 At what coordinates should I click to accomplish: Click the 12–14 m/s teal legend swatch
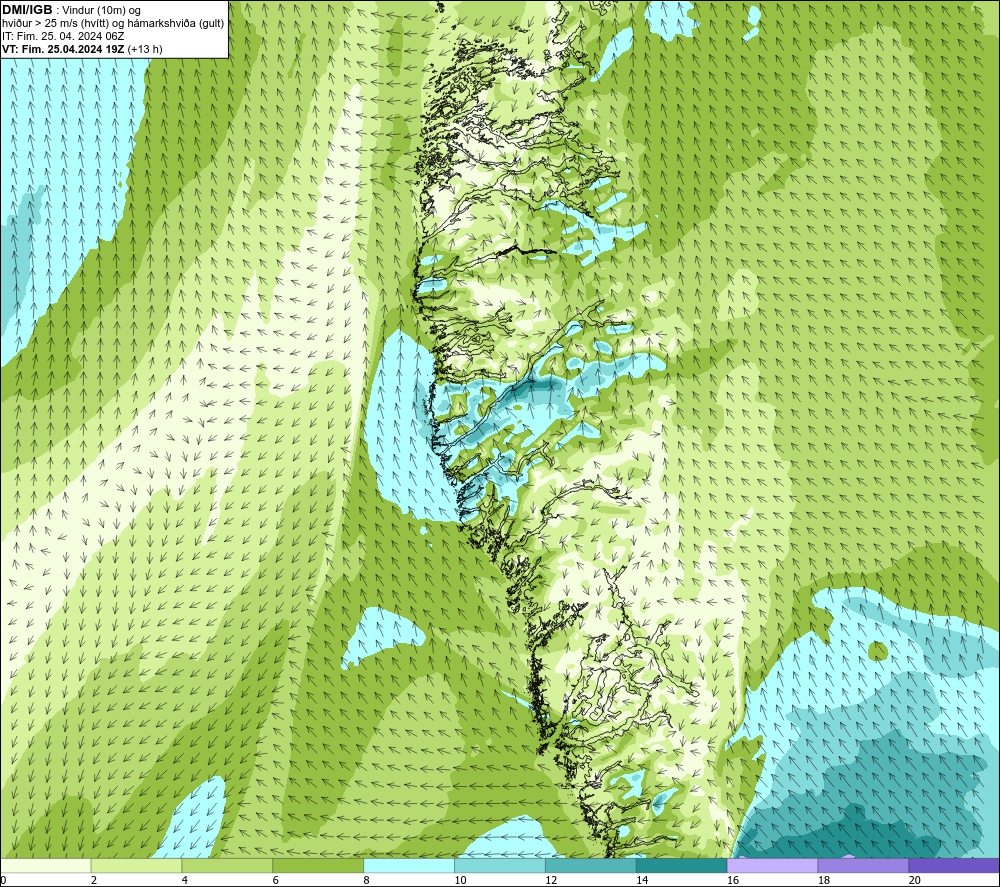tap(591, 866)
